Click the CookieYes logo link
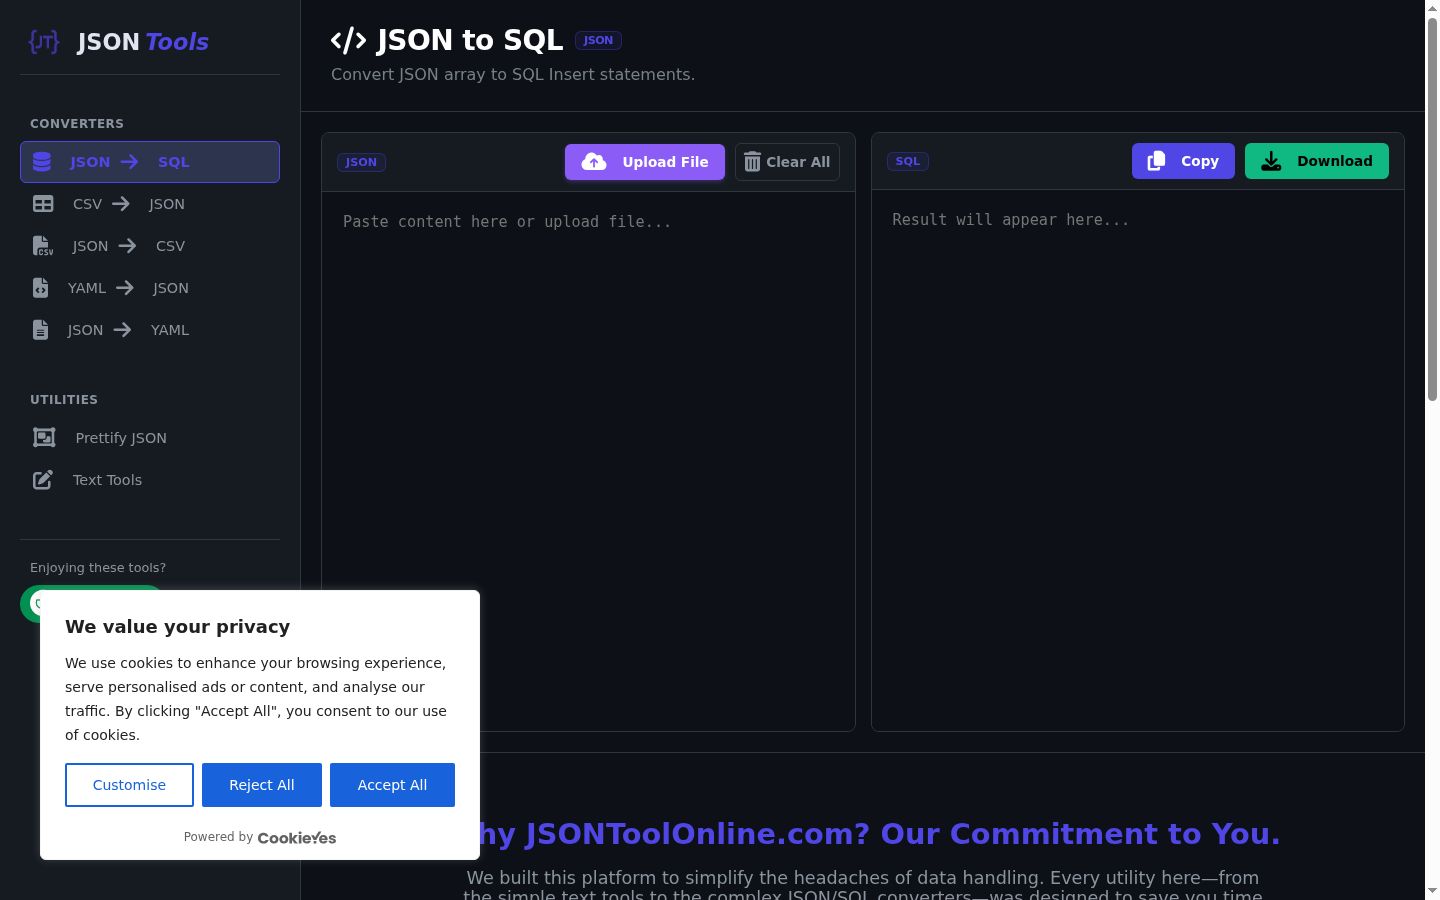The height and width of the screenshot is (900, 1440). 297,838
